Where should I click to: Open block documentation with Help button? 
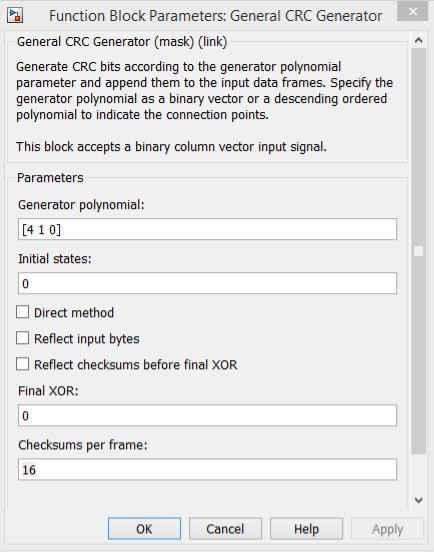click(x=306, y=529)
